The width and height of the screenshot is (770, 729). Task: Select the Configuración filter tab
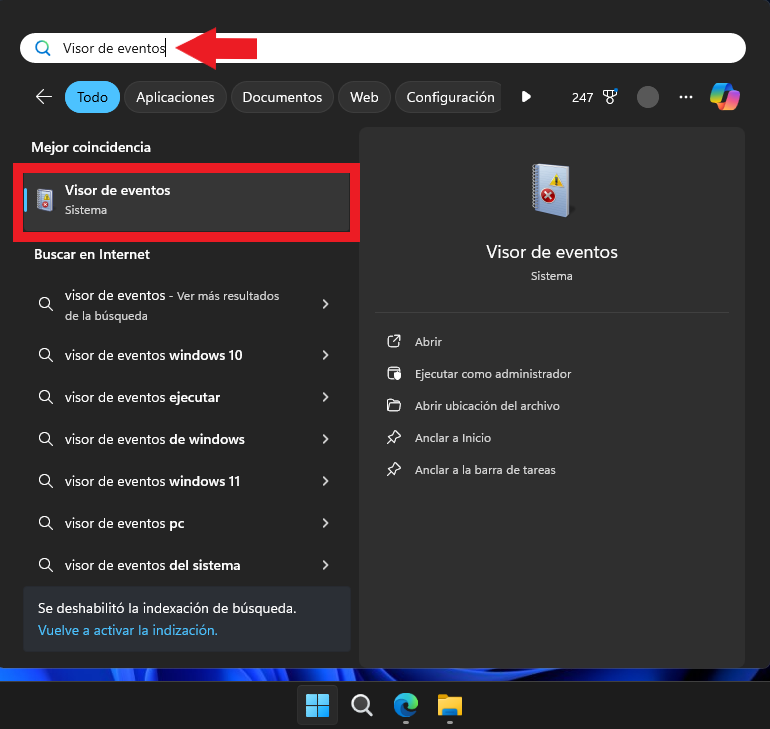pos(450,97)
